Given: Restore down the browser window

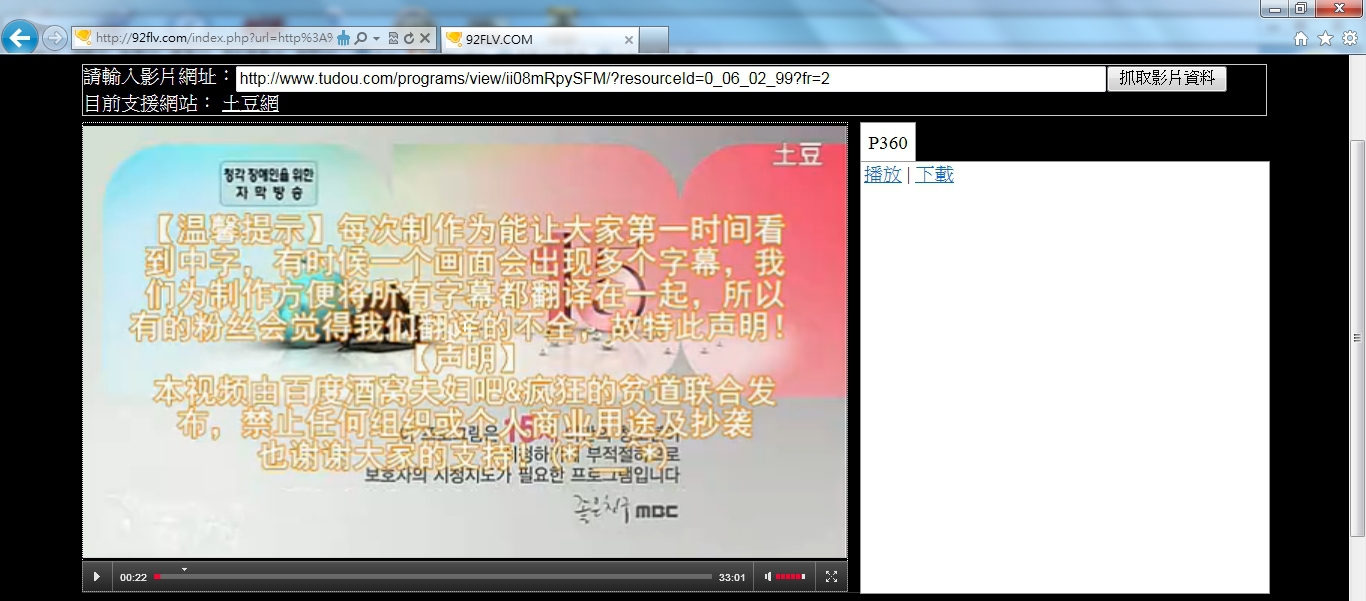Looking at the screenshot, I should (x=1300, y=8).
